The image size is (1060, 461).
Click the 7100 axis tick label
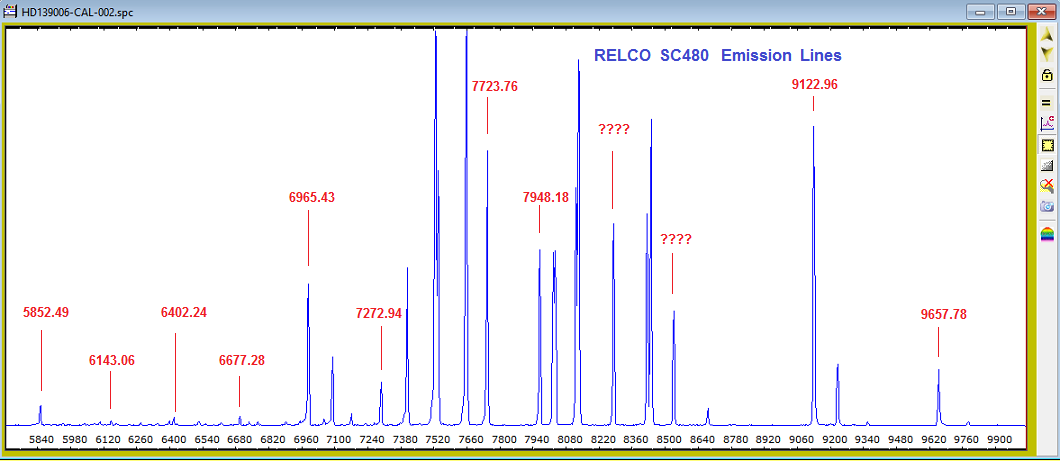[338, 439]
